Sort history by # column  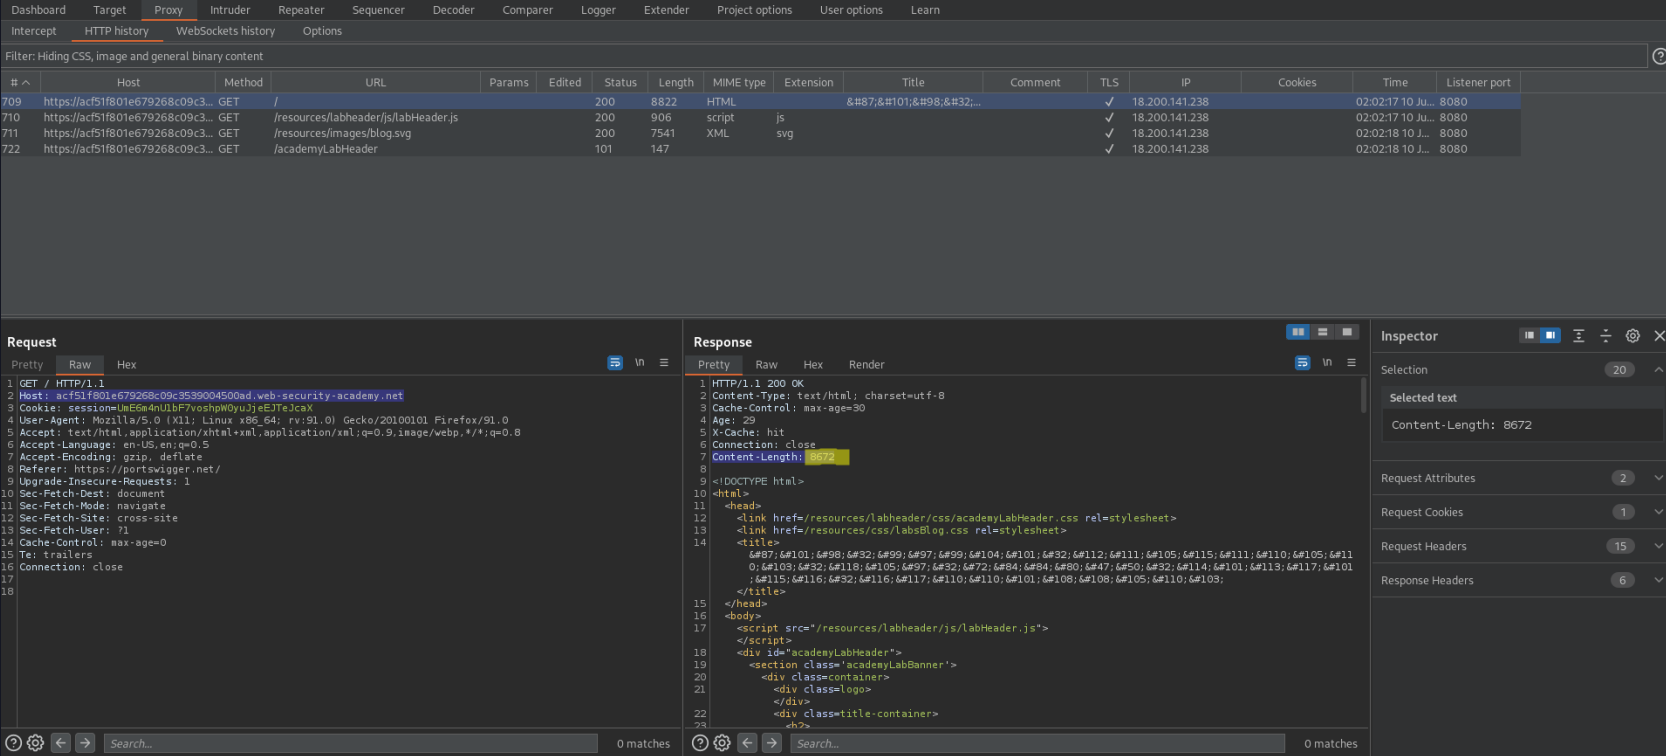point(20,82)
